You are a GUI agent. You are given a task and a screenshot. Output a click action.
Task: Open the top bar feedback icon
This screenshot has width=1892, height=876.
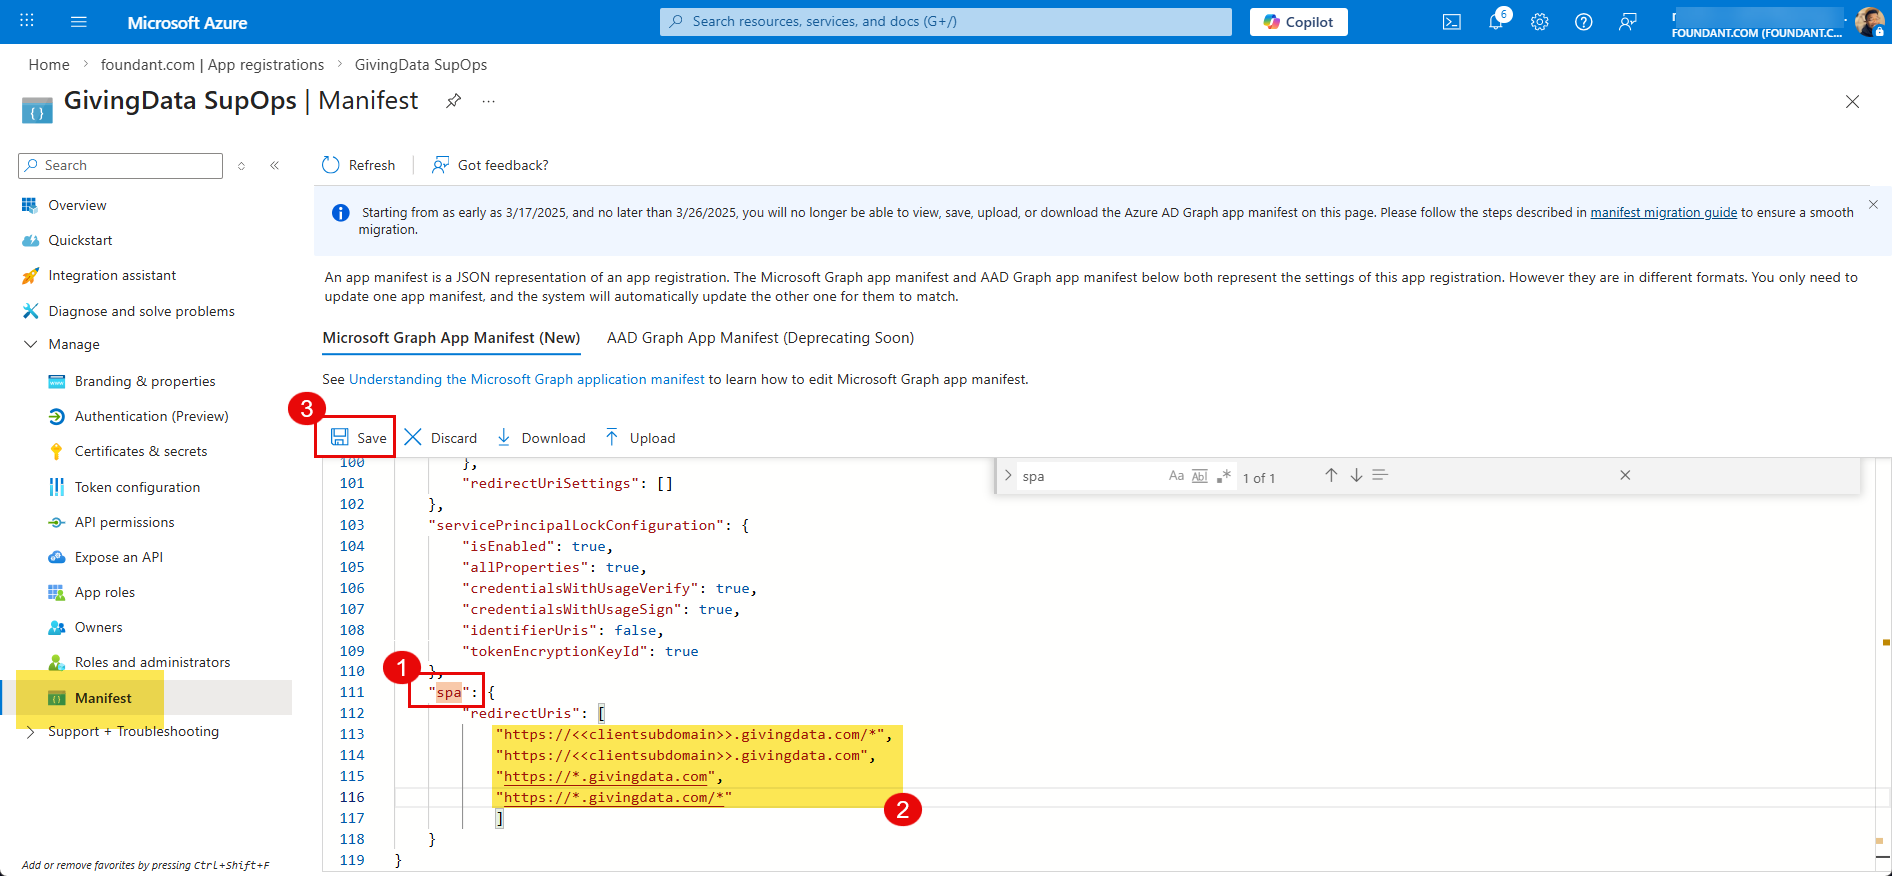click(1628, 22)
